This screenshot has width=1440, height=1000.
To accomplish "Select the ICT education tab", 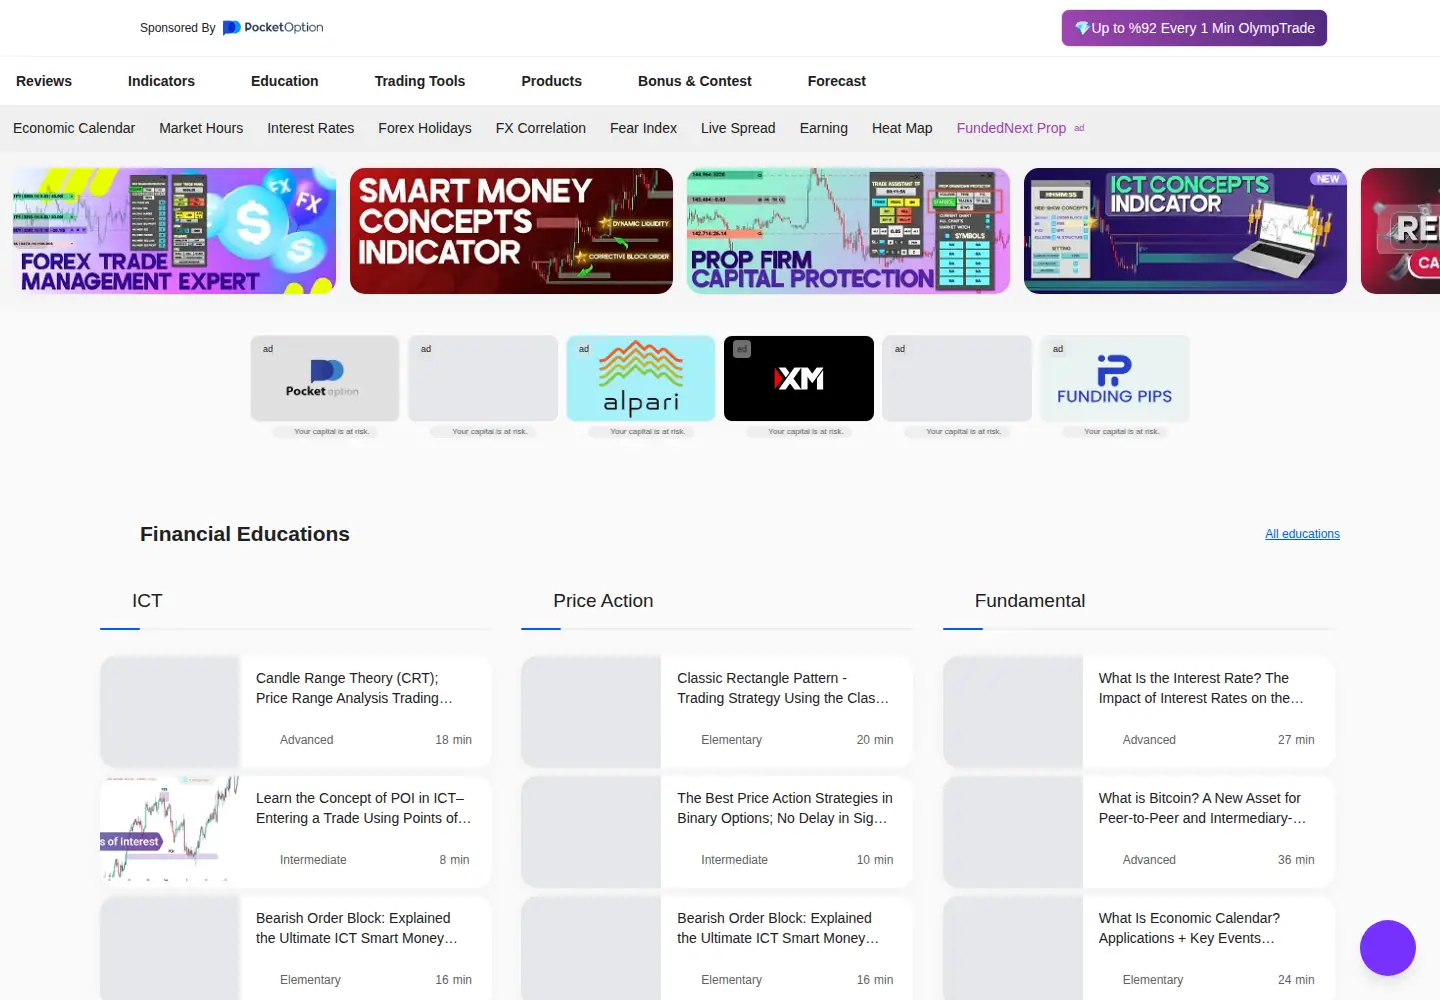I will tap(147, 601).
